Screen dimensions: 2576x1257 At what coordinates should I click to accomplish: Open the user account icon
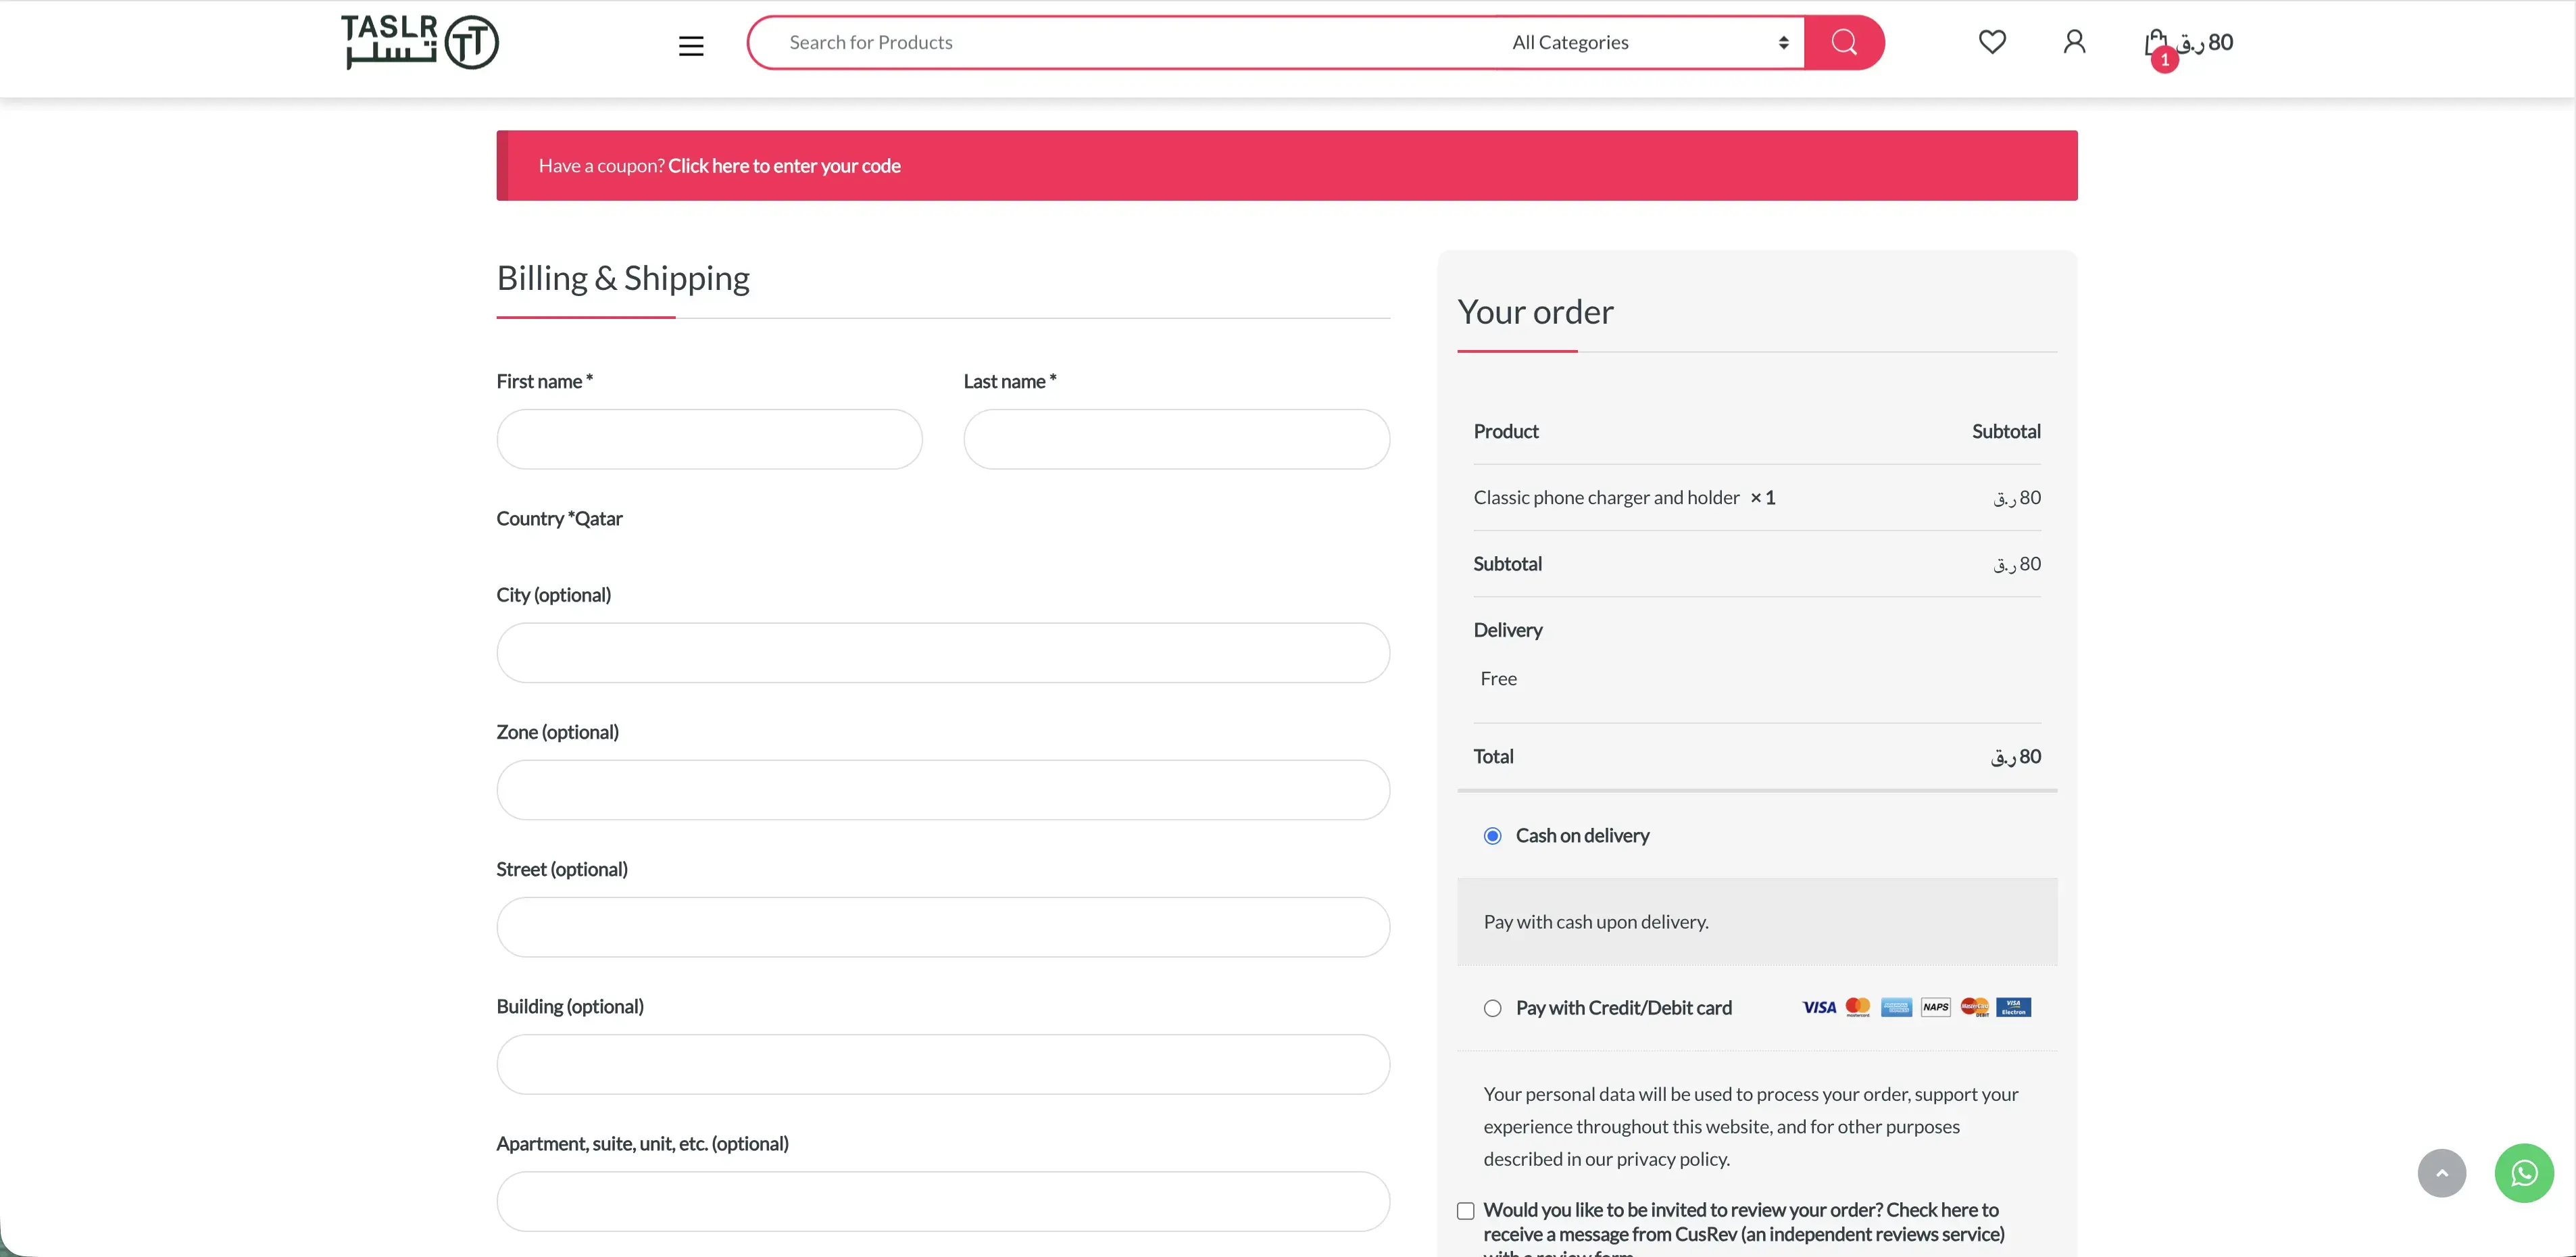tap(2074, 42)
